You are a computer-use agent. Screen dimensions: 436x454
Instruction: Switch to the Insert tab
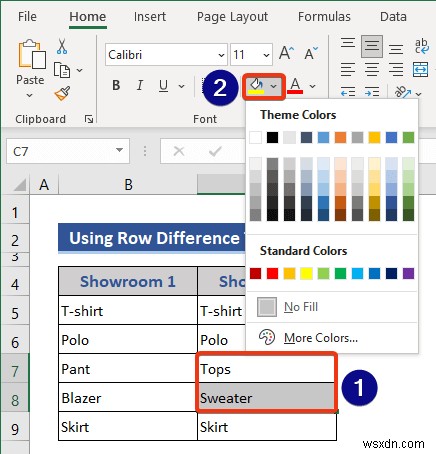point(150,17)
